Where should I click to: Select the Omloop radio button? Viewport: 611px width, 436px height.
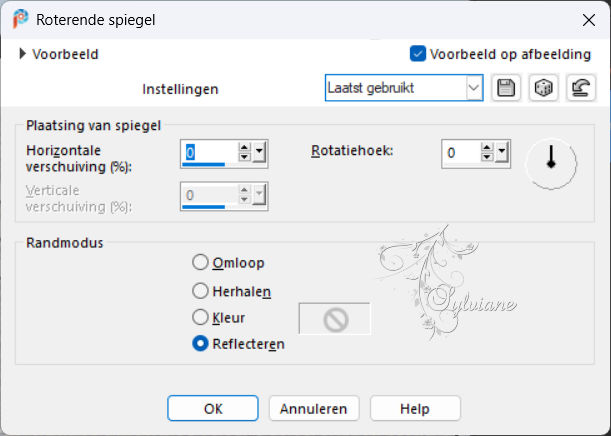(x=200, y=262)
